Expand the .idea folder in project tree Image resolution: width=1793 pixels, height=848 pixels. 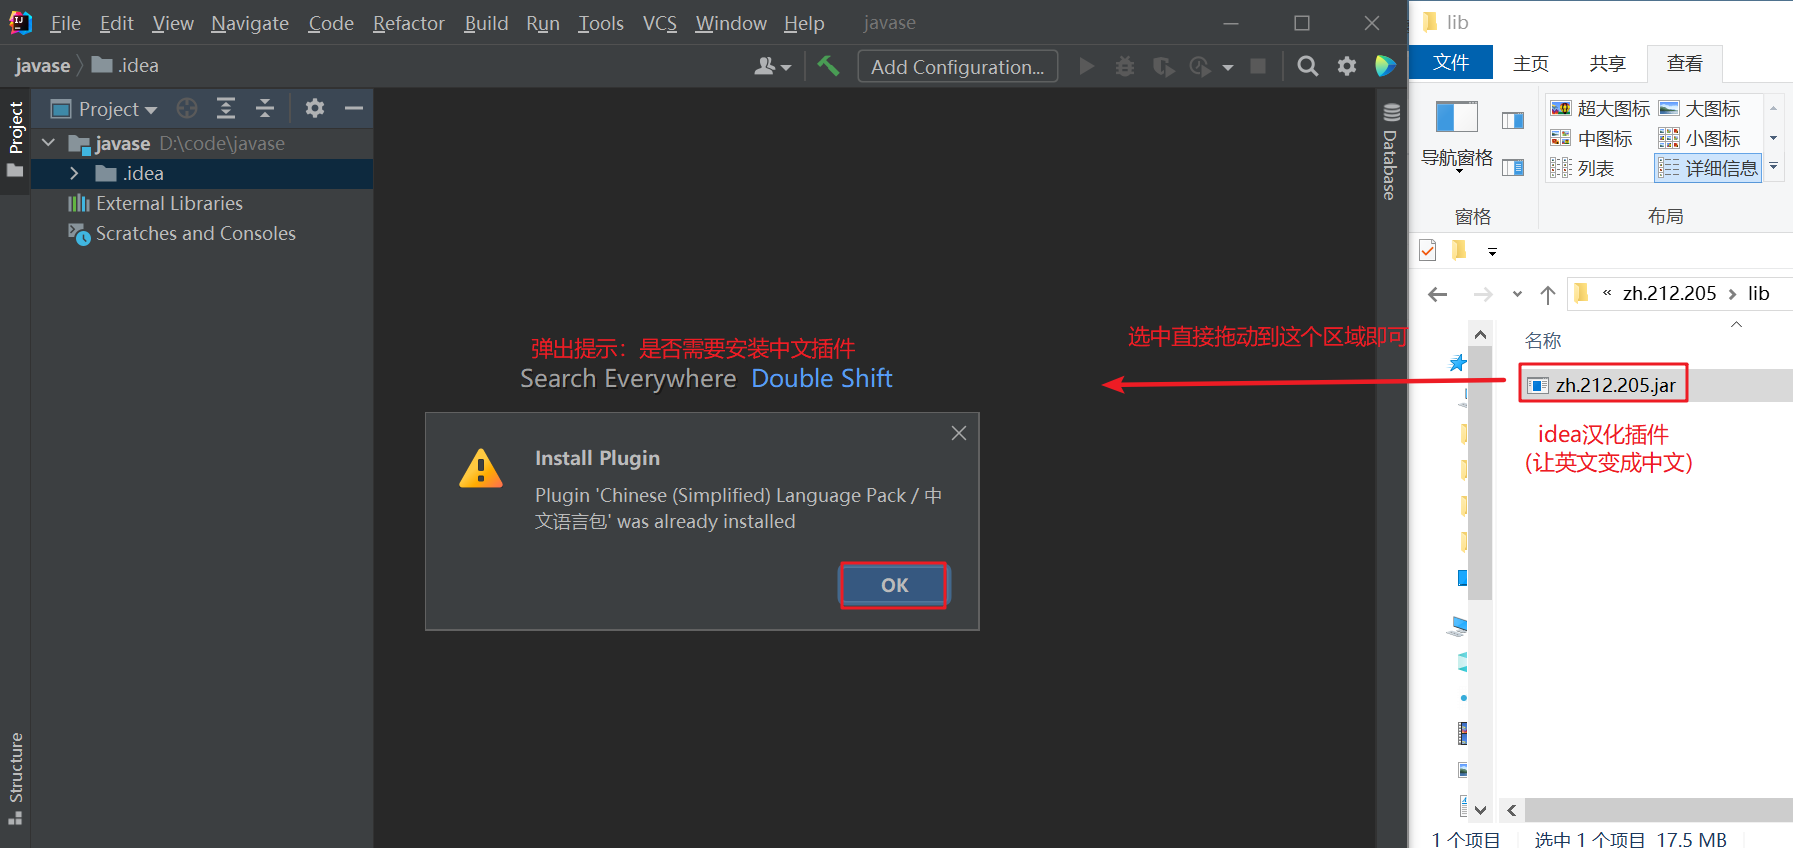pyautogui.click(x=74, y=173)
